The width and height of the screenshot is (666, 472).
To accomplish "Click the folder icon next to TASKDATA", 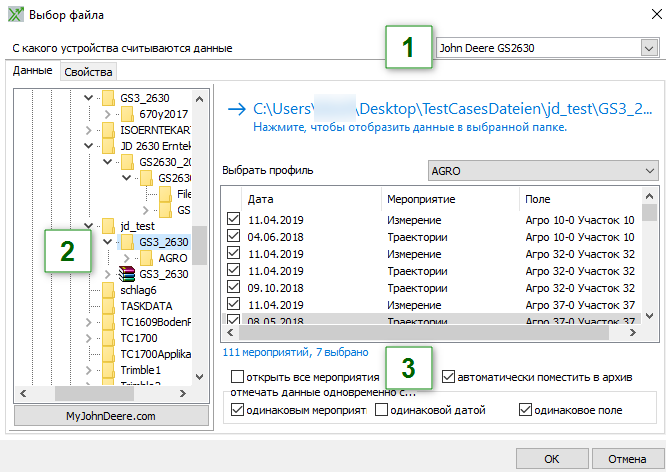I will 108,306.
